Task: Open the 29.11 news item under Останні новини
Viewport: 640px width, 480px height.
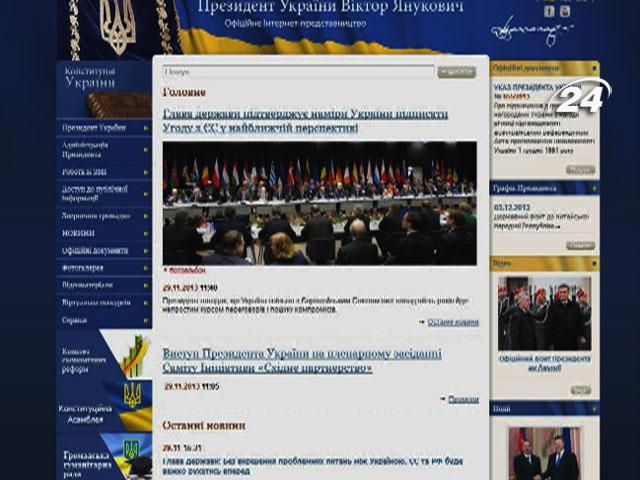Action: click(313, 466)
